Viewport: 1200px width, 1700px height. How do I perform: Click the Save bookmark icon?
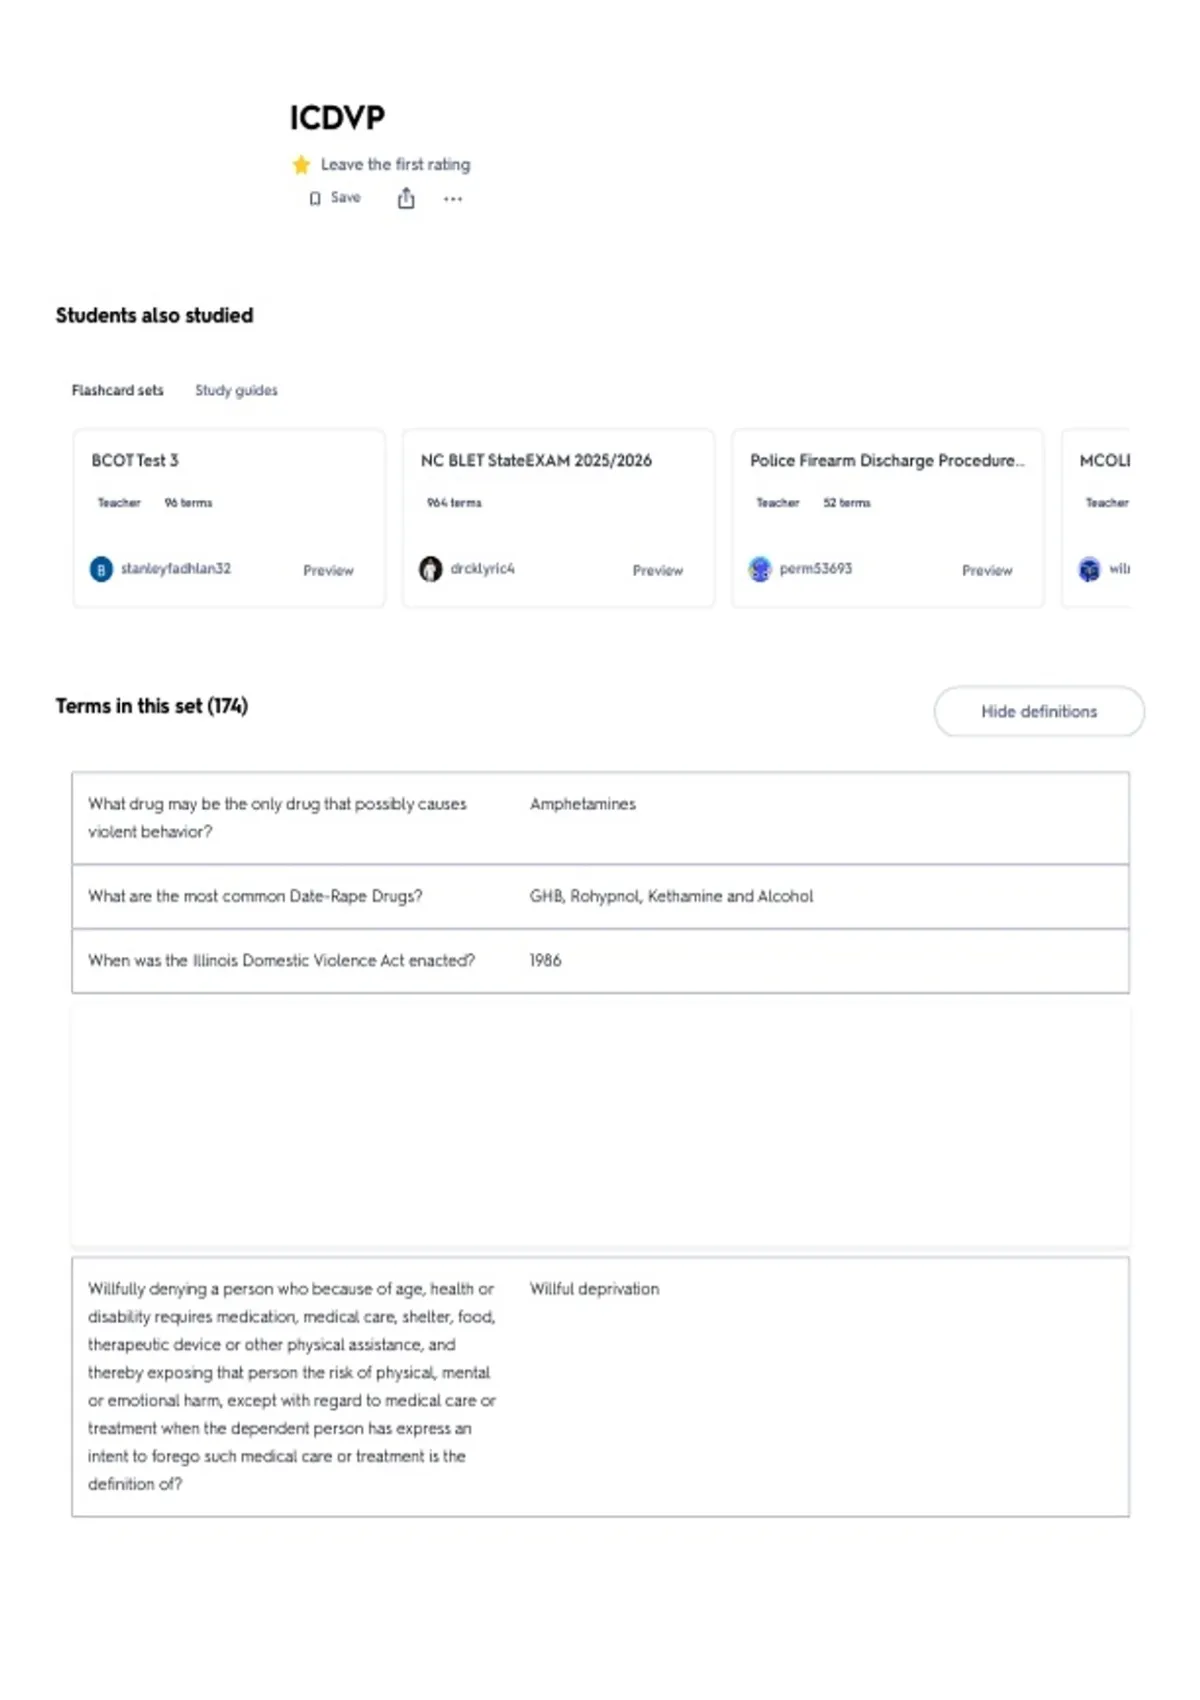point(315,198)
